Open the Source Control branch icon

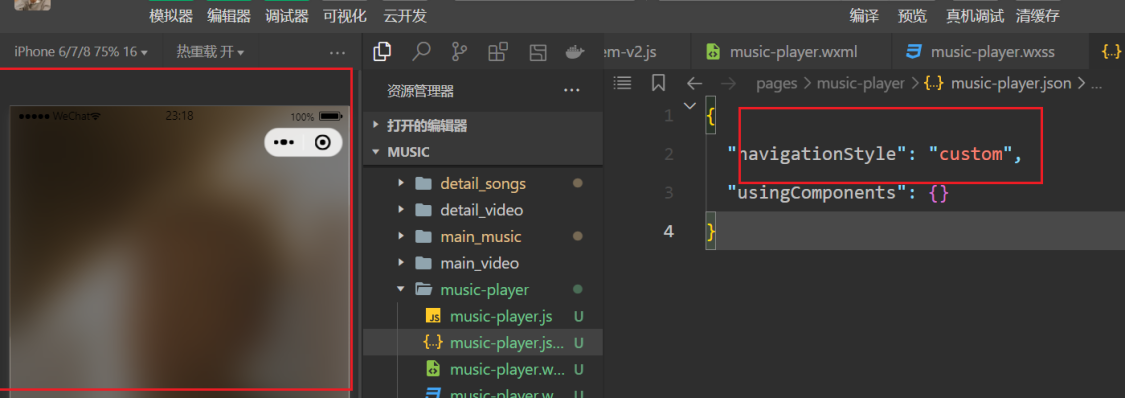pyautogui.click(x=459, y=52)
